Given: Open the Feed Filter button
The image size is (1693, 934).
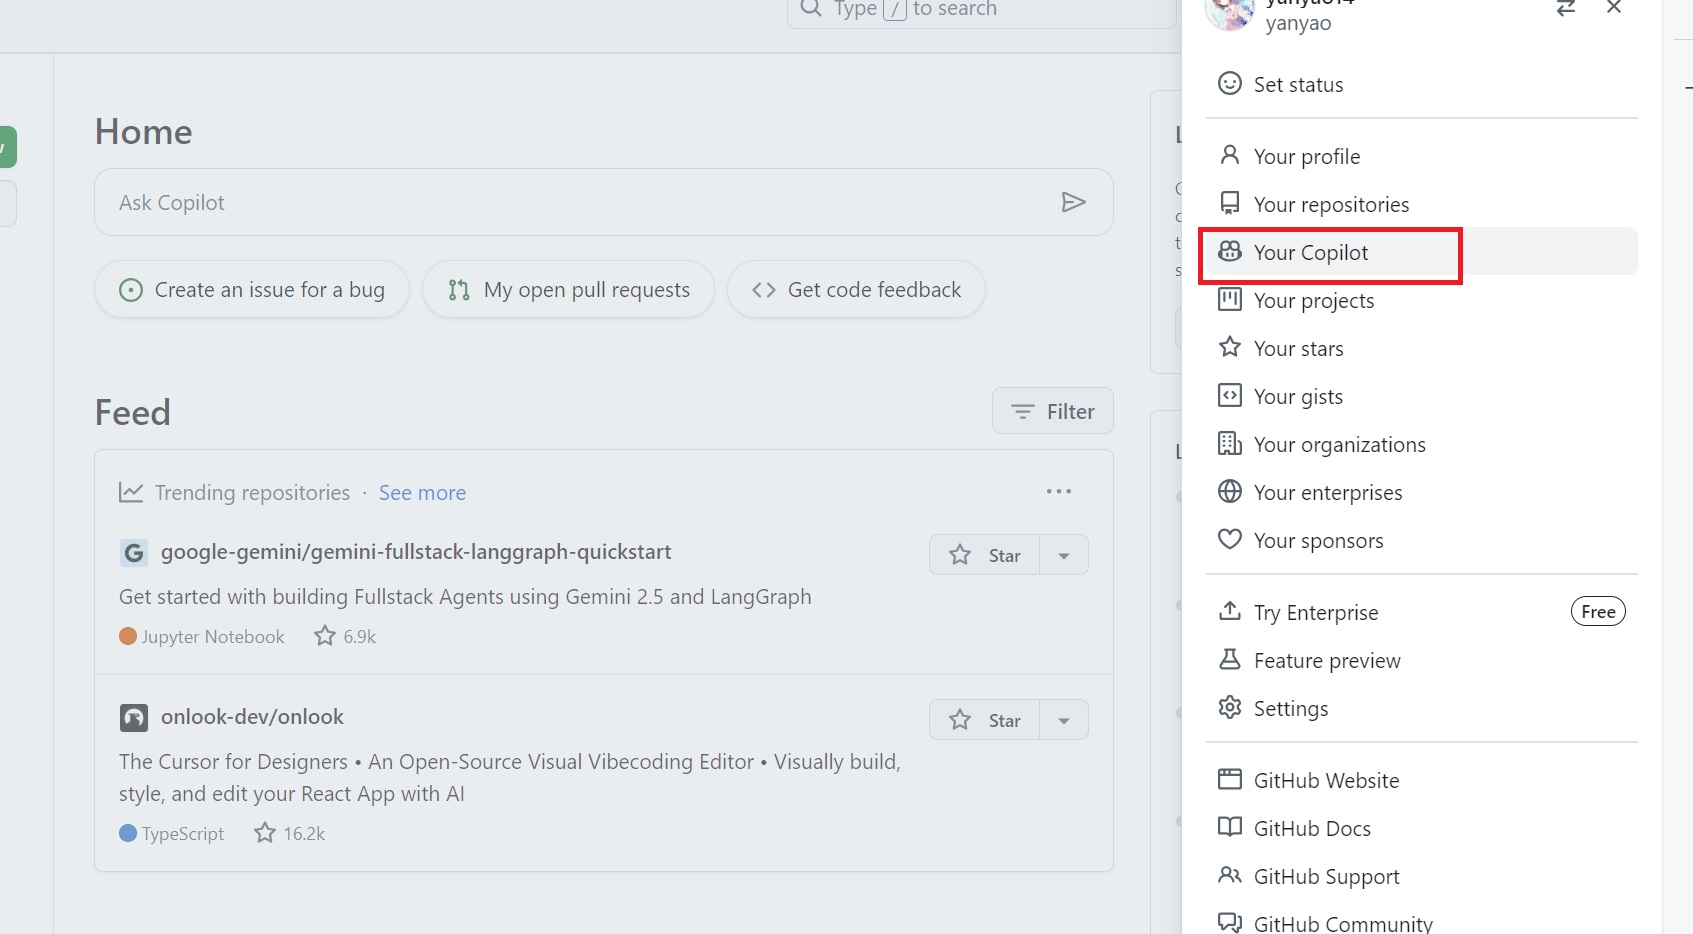Looking at the screenshot, I should point(1052,411).
